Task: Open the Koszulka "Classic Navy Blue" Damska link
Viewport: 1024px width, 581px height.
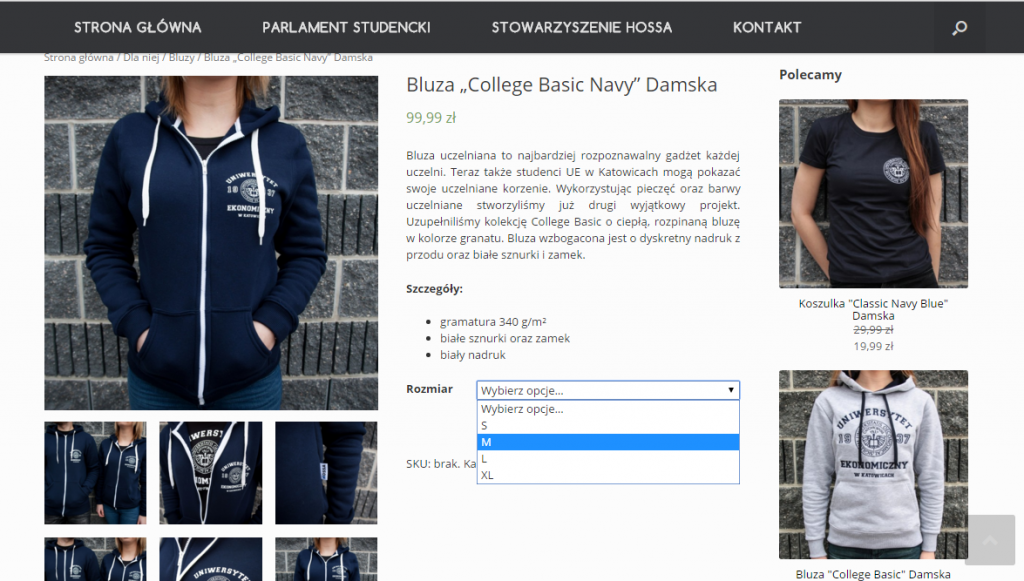Action: click(873, 309)
